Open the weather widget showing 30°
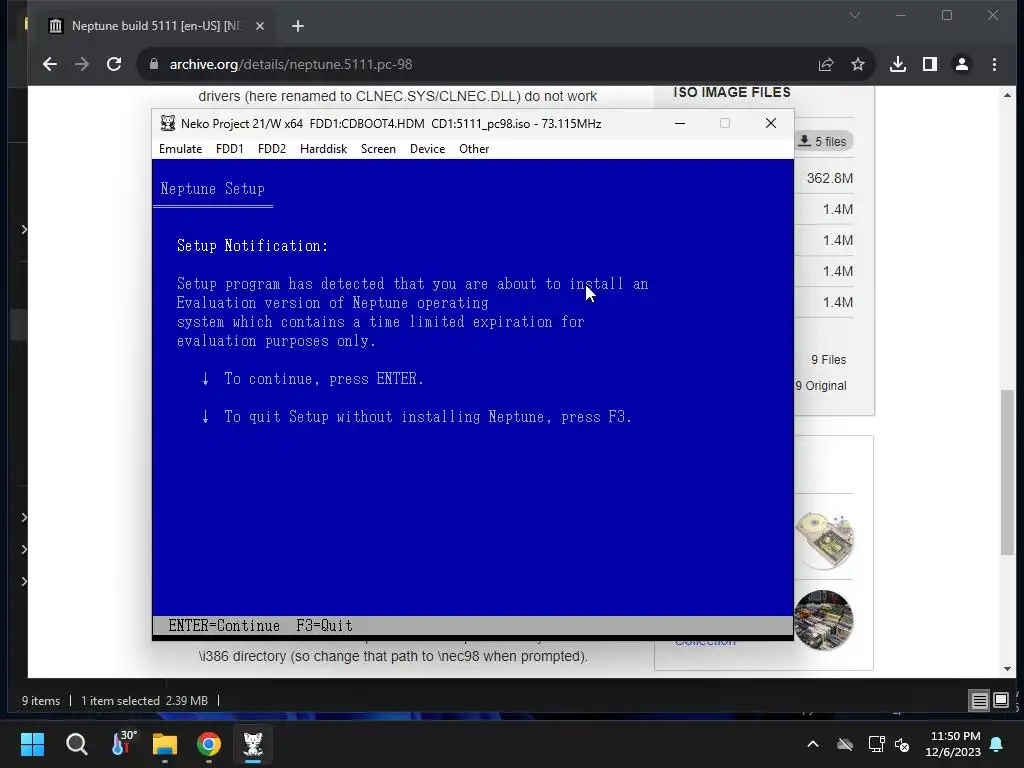Viewport: 1024px width, 768px height. point(123,744)
